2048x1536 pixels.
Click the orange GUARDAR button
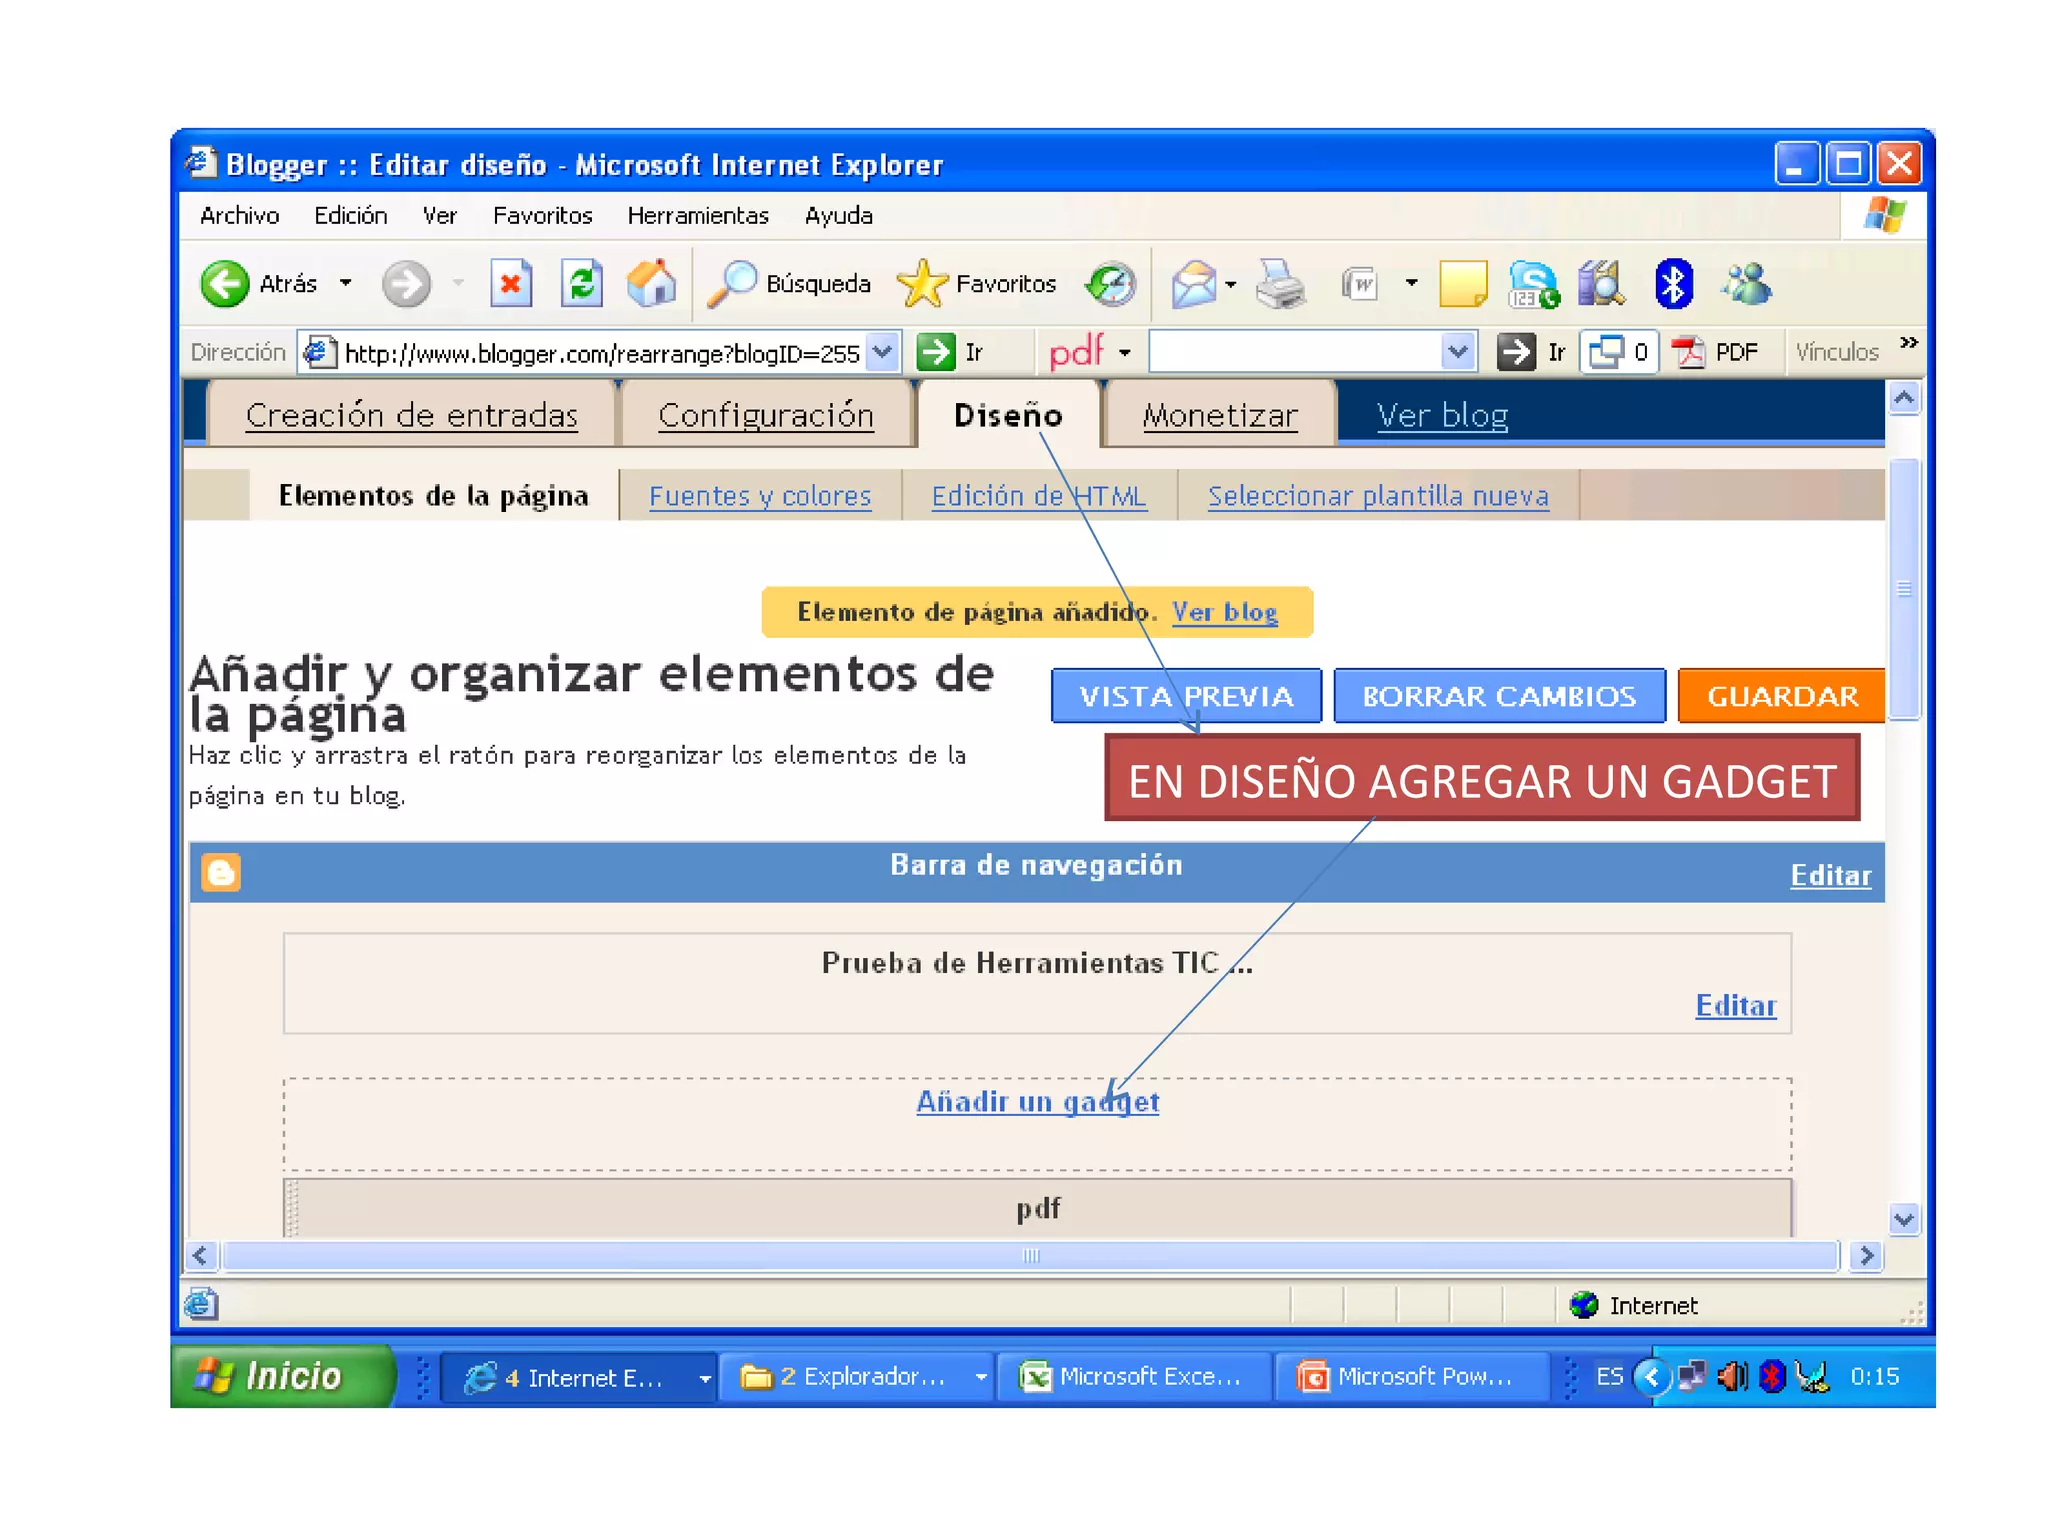(x=1782, y=696)
